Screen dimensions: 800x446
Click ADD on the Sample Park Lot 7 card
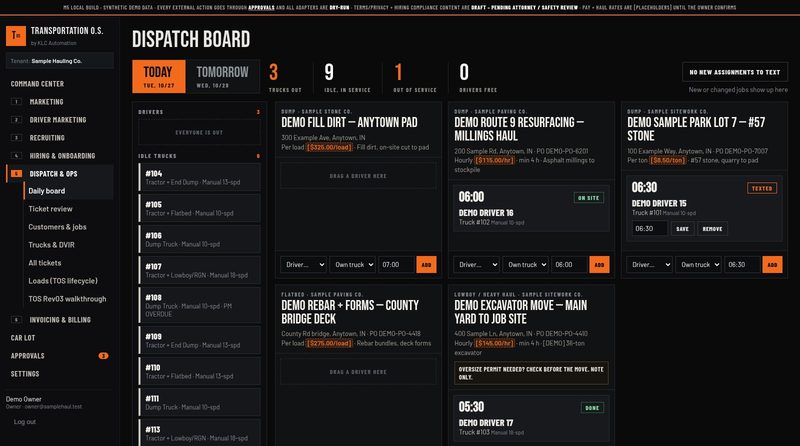[x=772, y=264]
